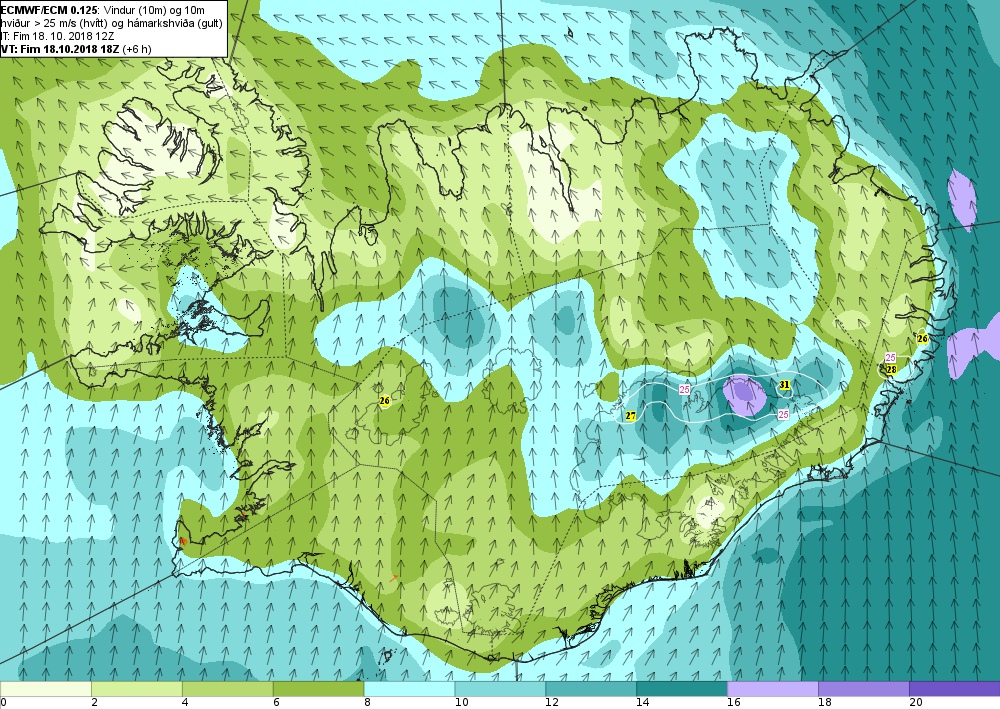Click the 10–12 m/s light teal legend swatch

(x=500, y=689)
